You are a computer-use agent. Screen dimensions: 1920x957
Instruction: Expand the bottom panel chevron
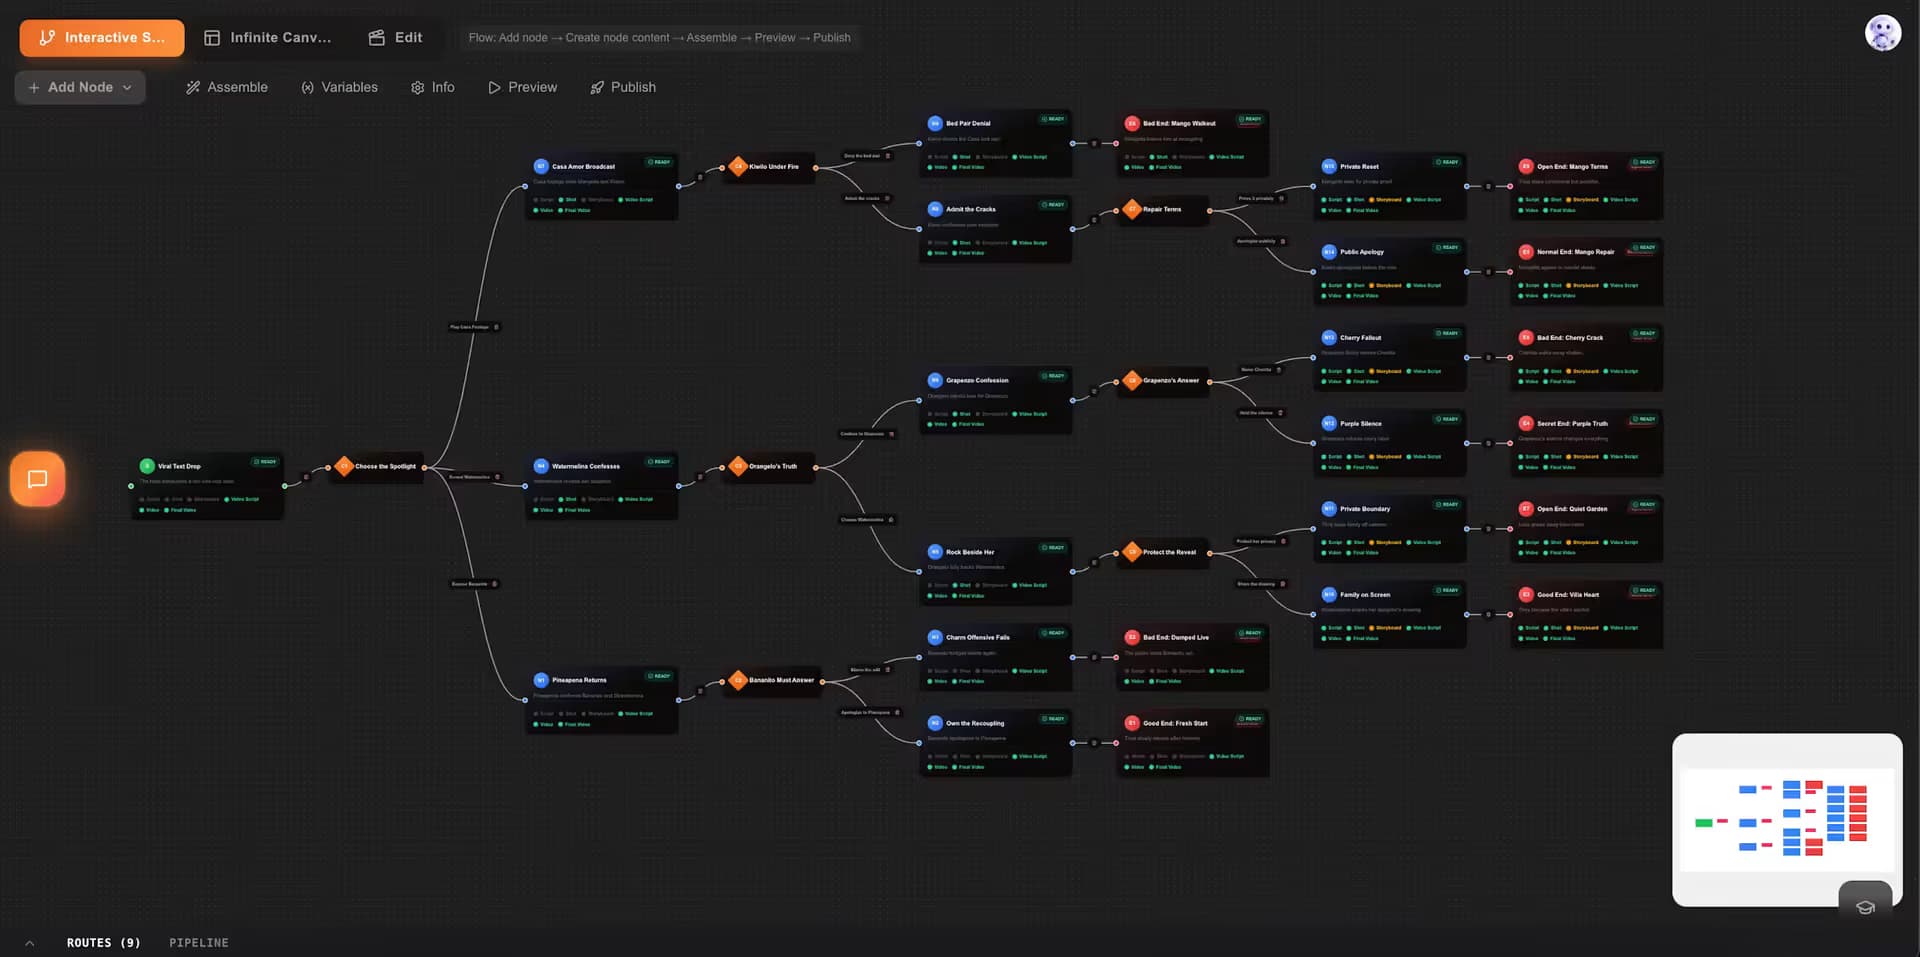point(30,943)
